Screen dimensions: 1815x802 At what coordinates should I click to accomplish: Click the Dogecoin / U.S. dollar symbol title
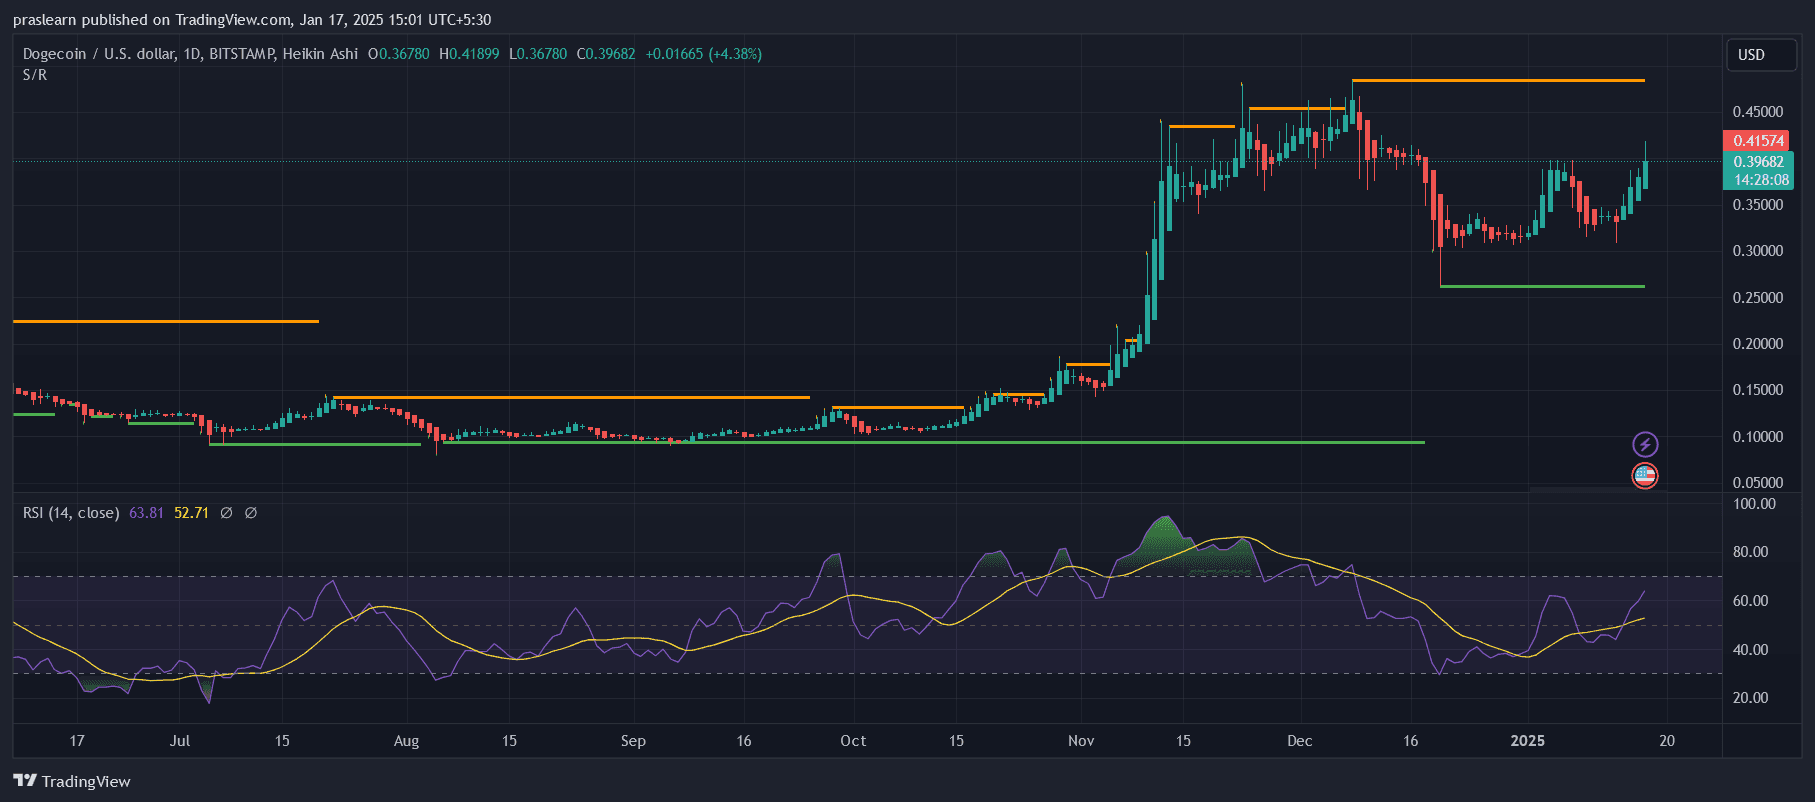pos(98,54)
